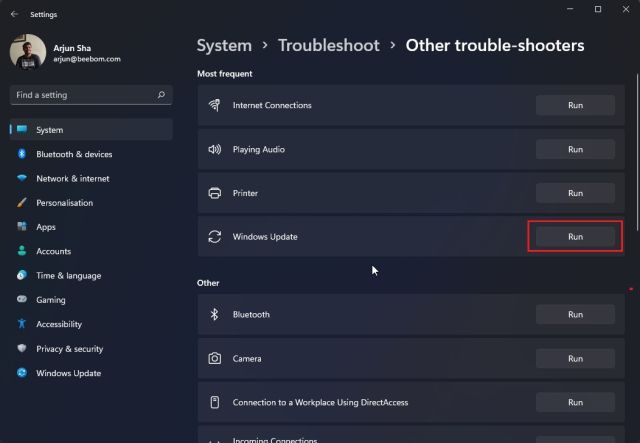Click Connection to a Workplace Using DirectAccess text
640x443 pixels.
(x=320, y=403)
